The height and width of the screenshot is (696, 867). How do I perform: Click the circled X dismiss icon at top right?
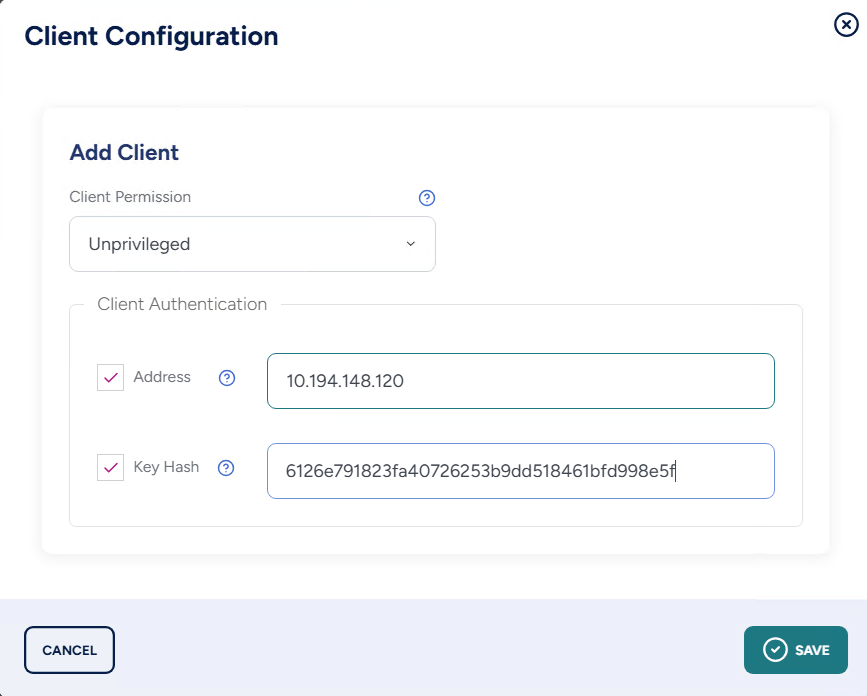(848, 25)
